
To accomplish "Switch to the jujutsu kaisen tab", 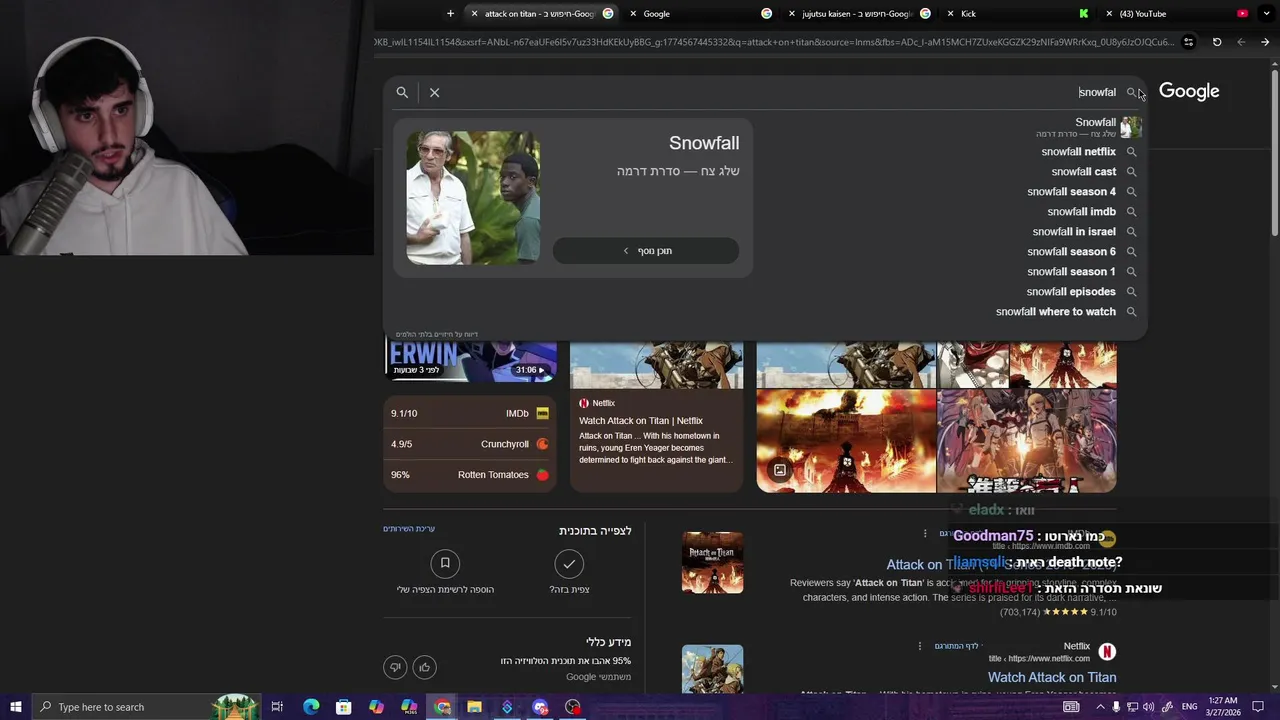I will 857,14.
